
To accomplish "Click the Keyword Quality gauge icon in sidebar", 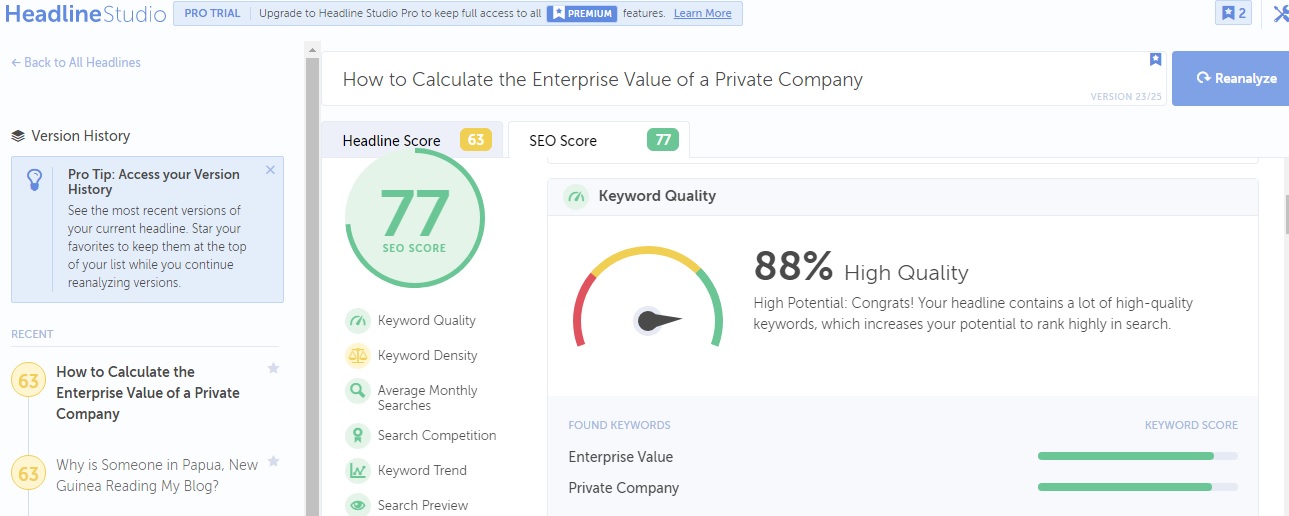I will point(358,321).
